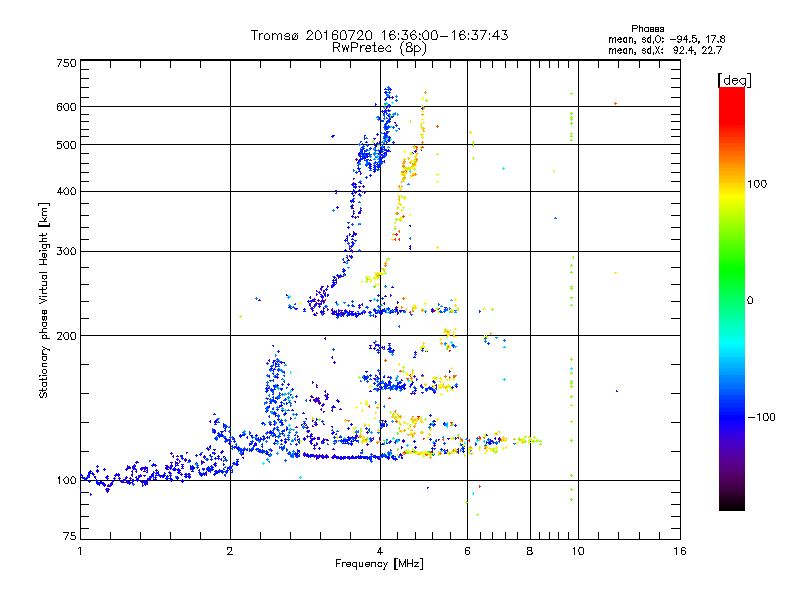Click the y-axis tick label '600'
Screen dimensions: 800x600
click(x=66, y=107)
